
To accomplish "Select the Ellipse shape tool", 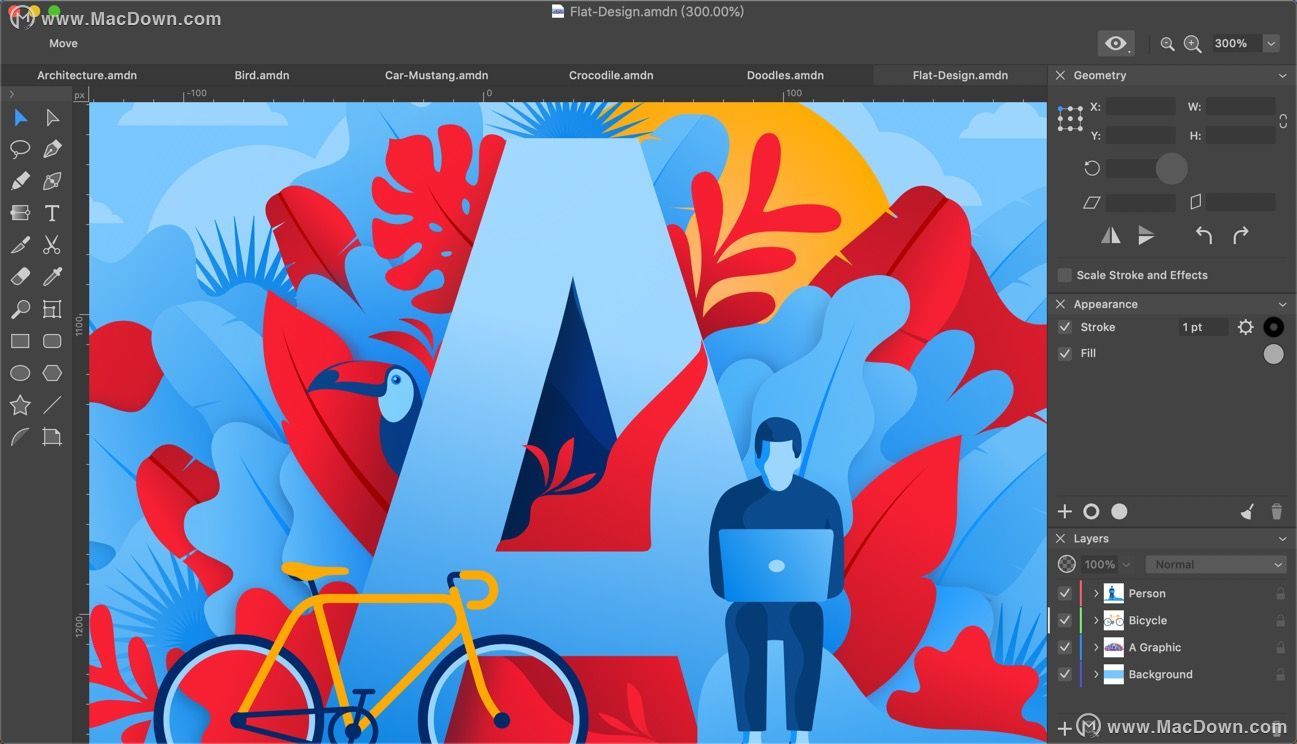I will (x=20, y=373).
